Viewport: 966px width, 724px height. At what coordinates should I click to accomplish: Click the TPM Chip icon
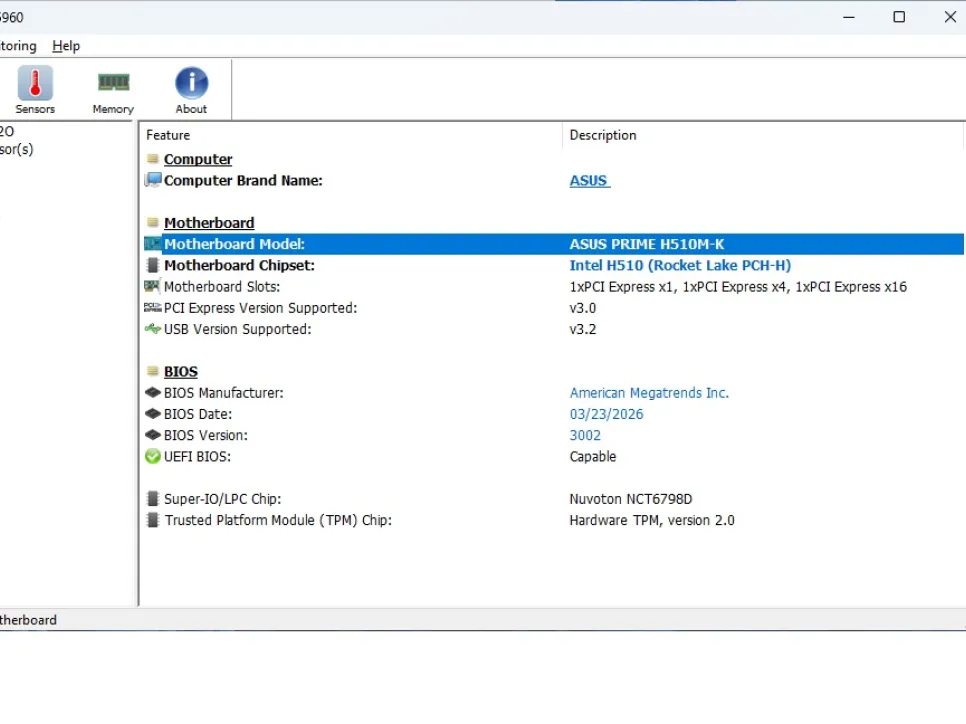point(153,519)
